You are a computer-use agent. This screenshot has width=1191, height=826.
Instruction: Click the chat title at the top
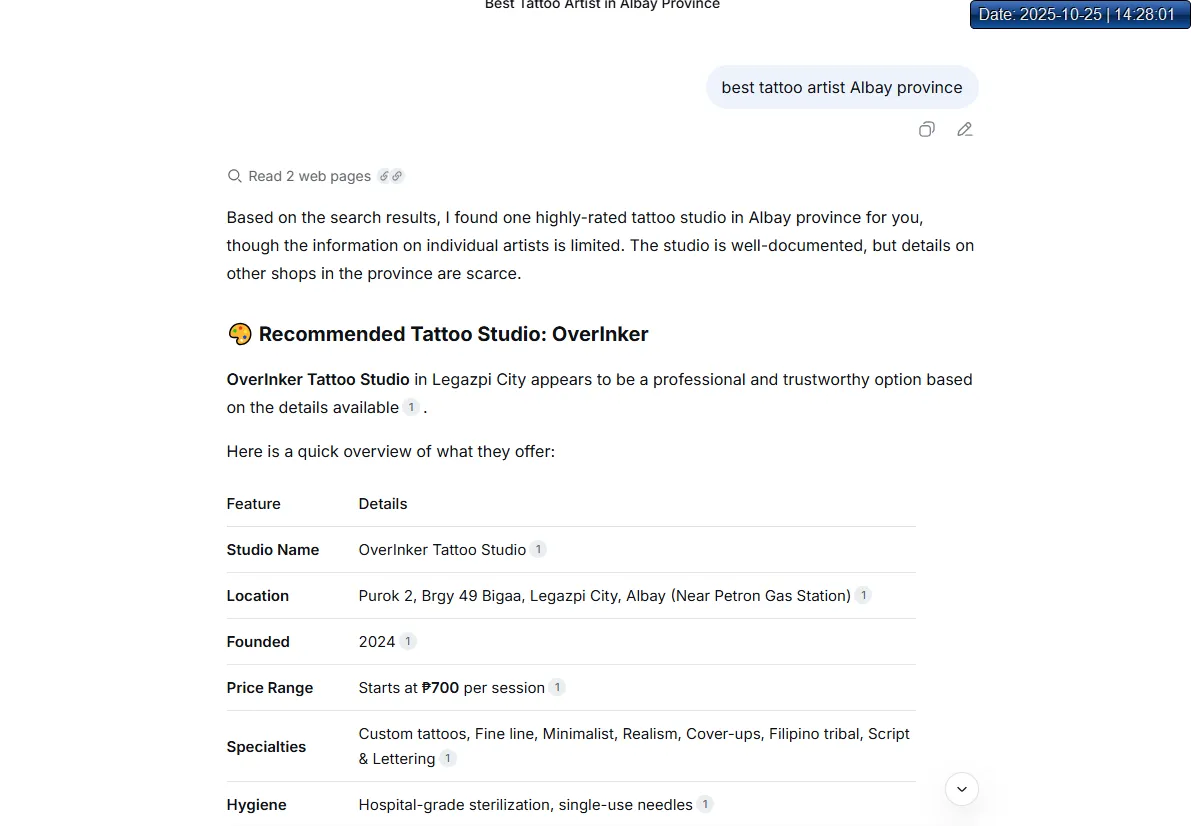(602, 5)
